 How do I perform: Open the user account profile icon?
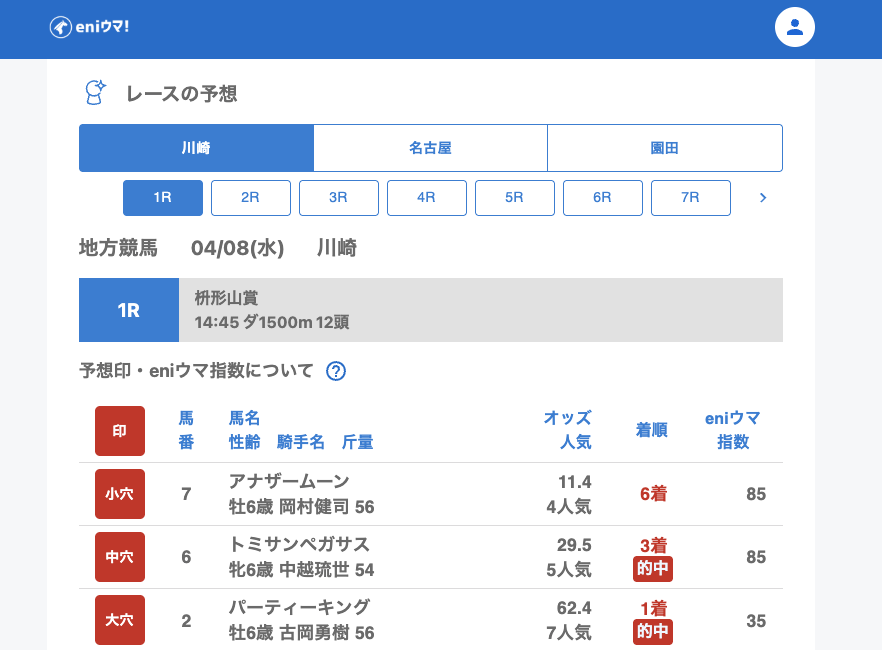[x=795, y=27]
